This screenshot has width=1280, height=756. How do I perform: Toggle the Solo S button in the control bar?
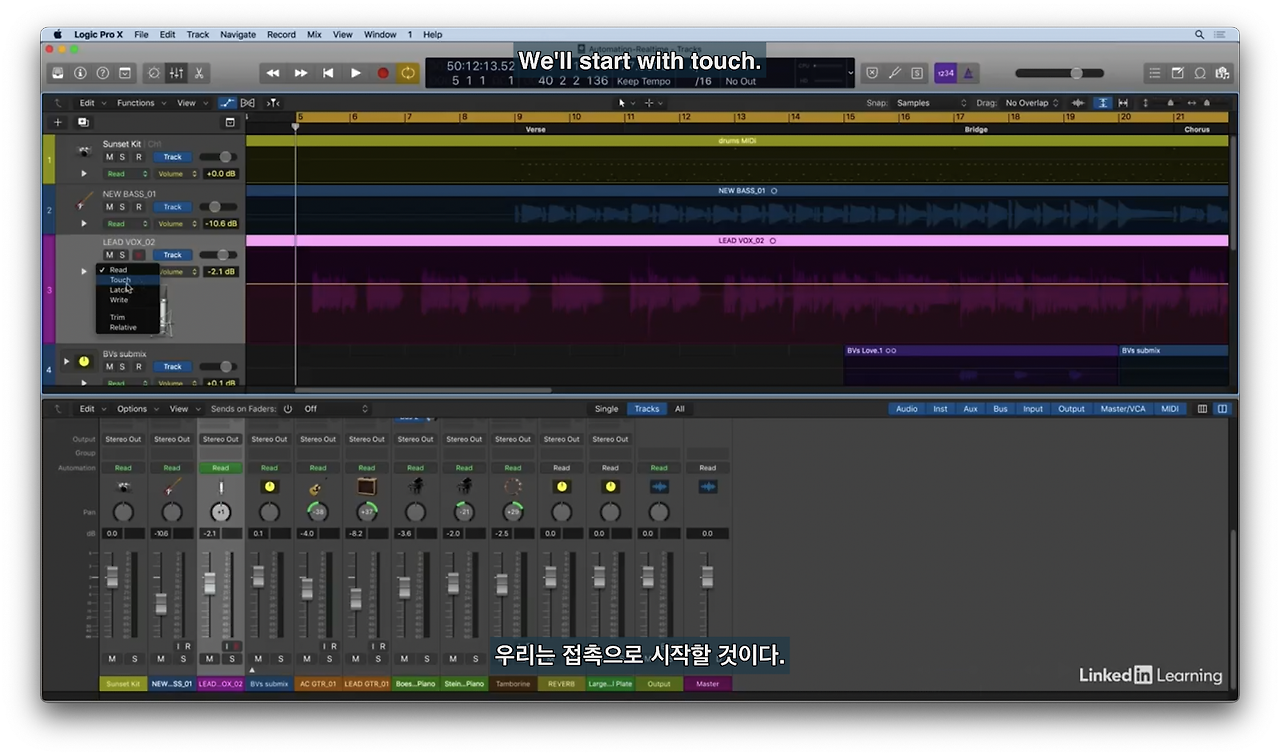(916, 73)
